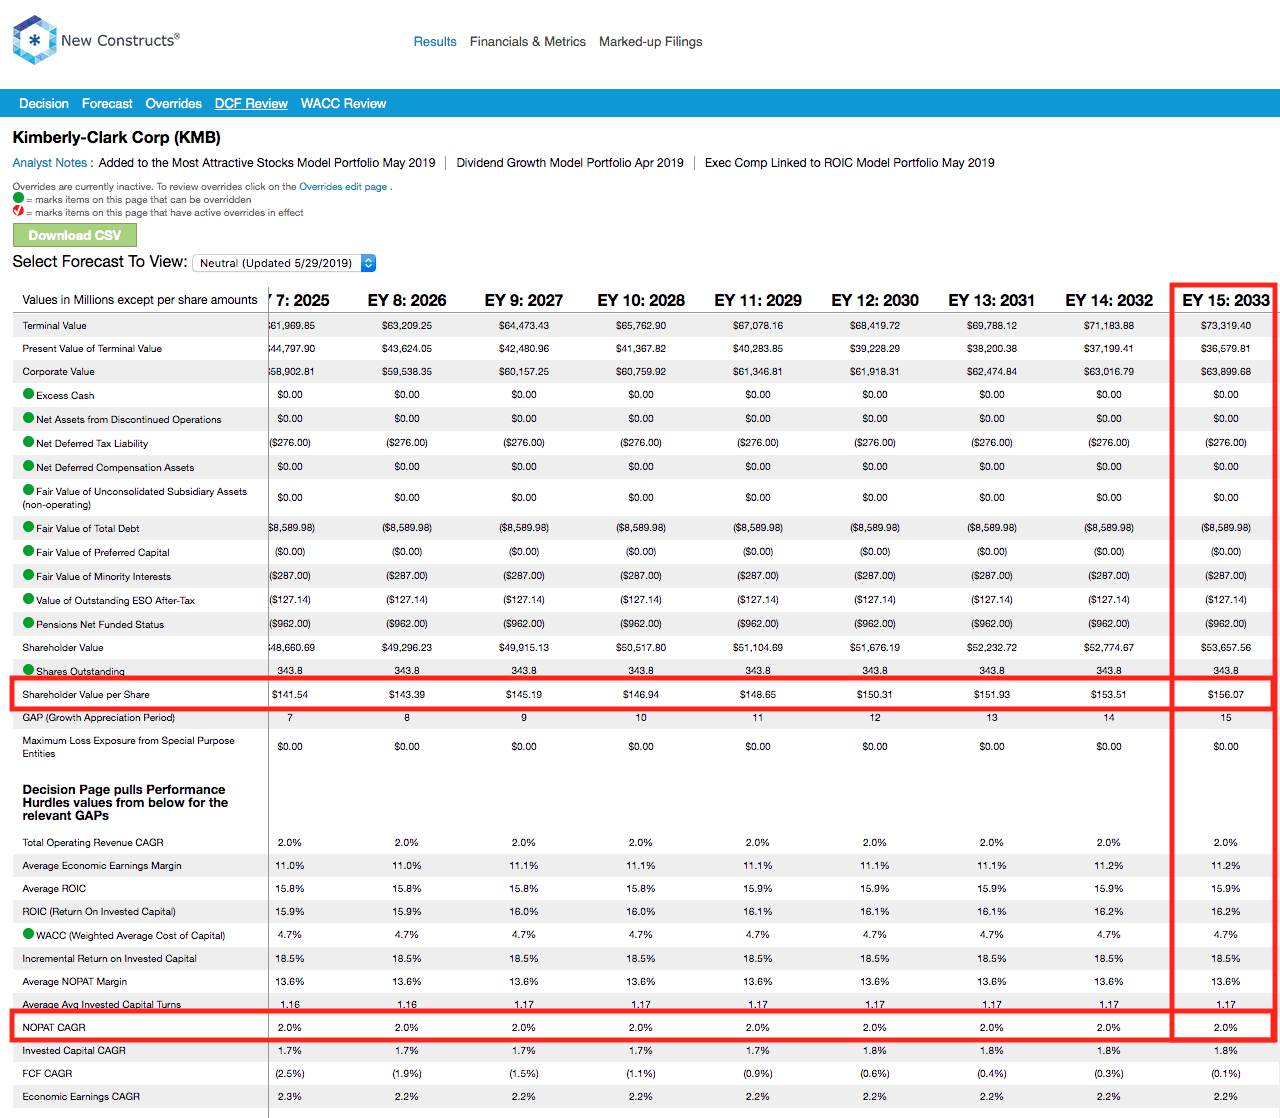Click the green legend dot for overridable items
Viewport: 1280px width, 1118px height.
tap(18, 198)
